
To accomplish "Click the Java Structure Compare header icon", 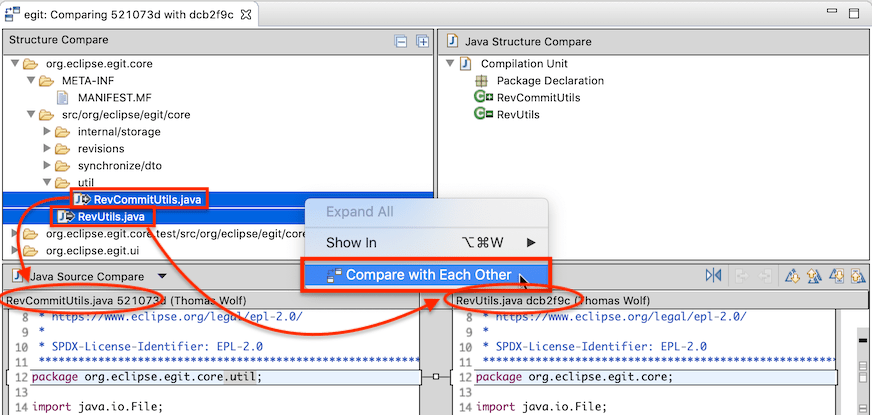I will (x=453, y=41).
